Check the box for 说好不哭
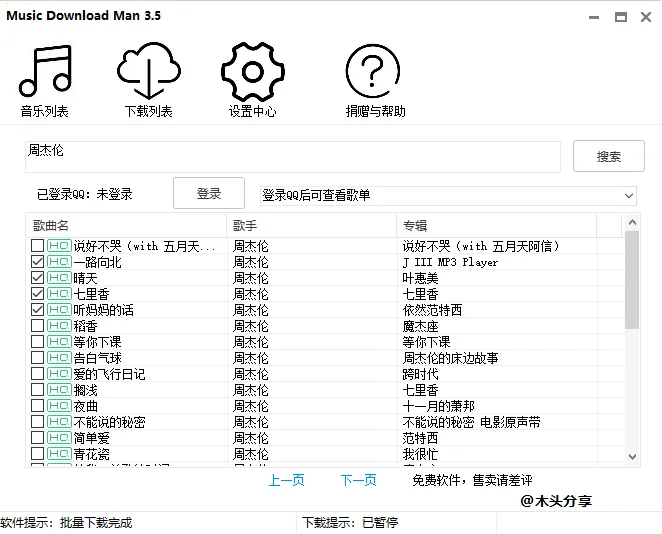This screenshot has width=662, height=535. coord(38,245)
